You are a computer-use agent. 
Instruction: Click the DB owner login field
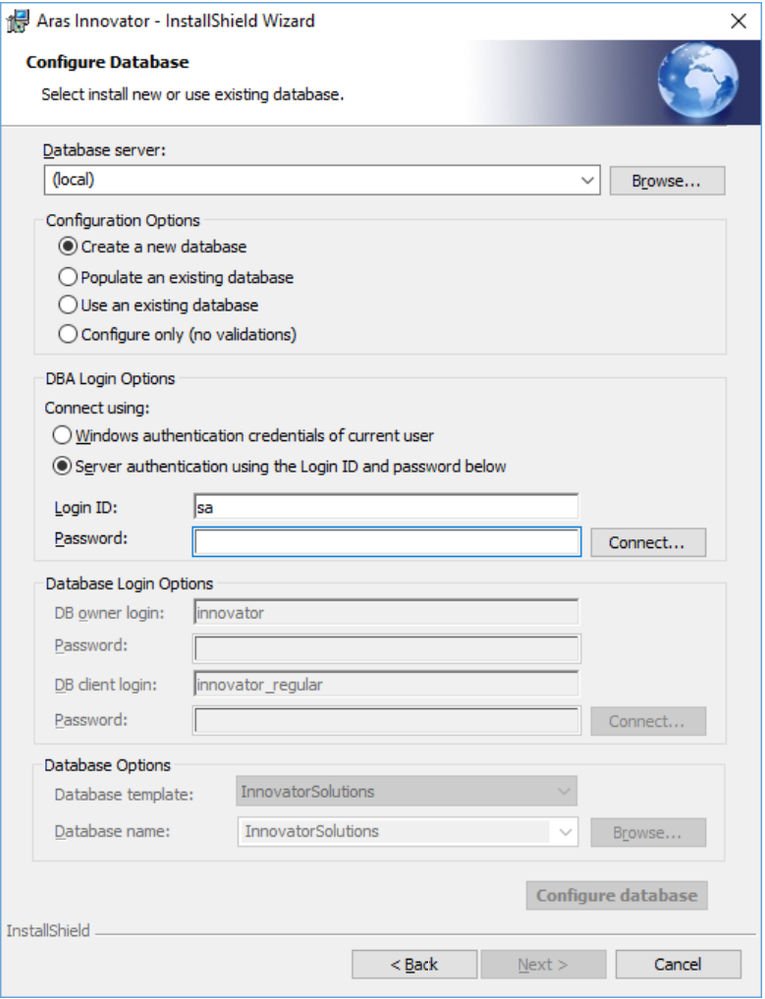pyautogui.click(x=385, y=613)
